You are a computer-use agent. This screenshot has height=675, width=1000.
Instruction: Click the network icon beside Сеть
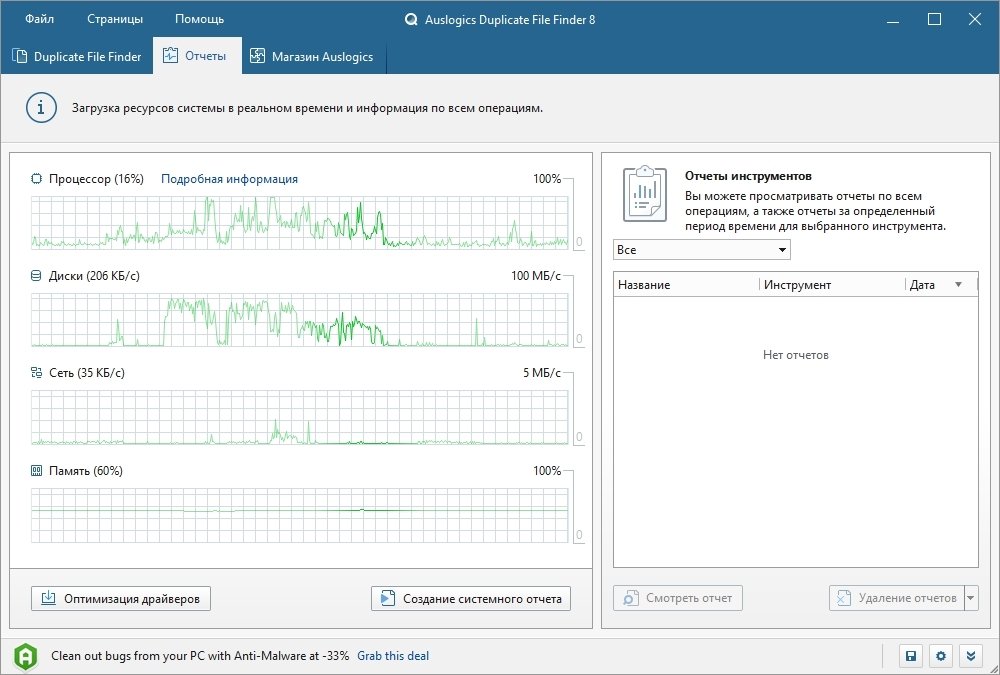37,373
